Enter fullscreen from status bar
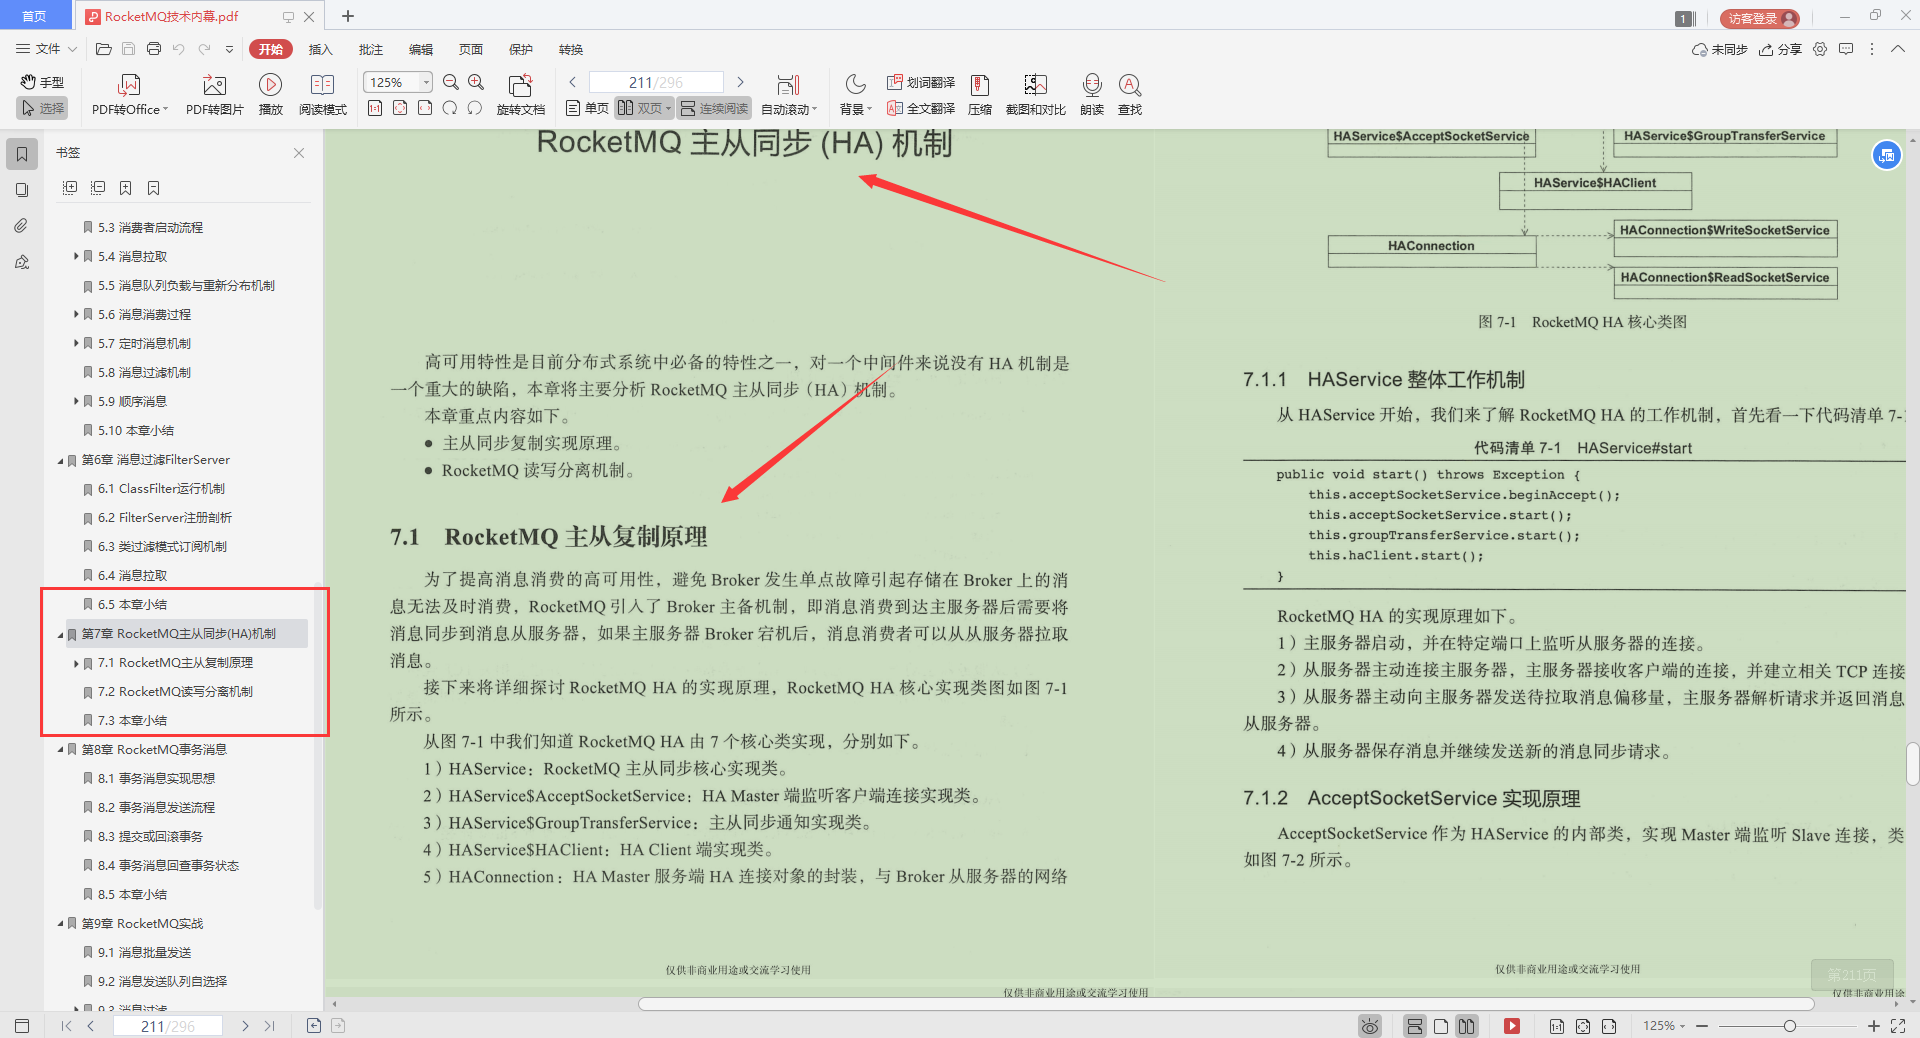Screen dimensions: 1920x1038 coord(1898,1026)
